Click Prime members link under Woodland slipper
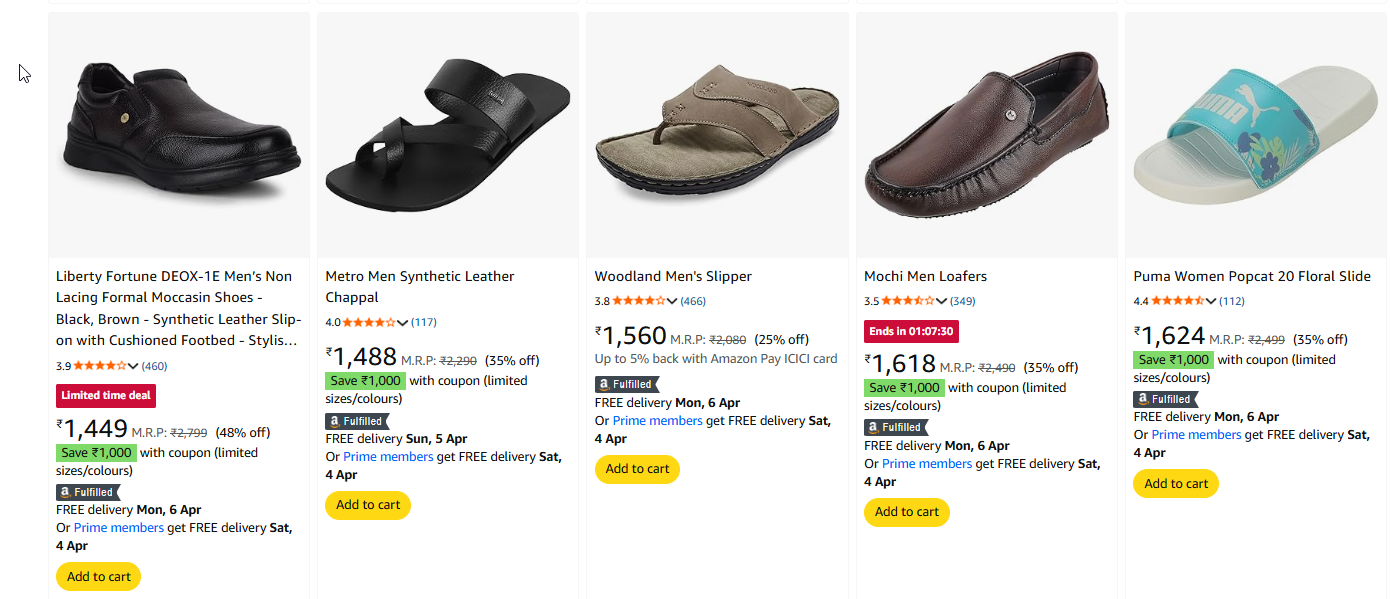This screenshot has width=1390, height=599. click(657, 421)
